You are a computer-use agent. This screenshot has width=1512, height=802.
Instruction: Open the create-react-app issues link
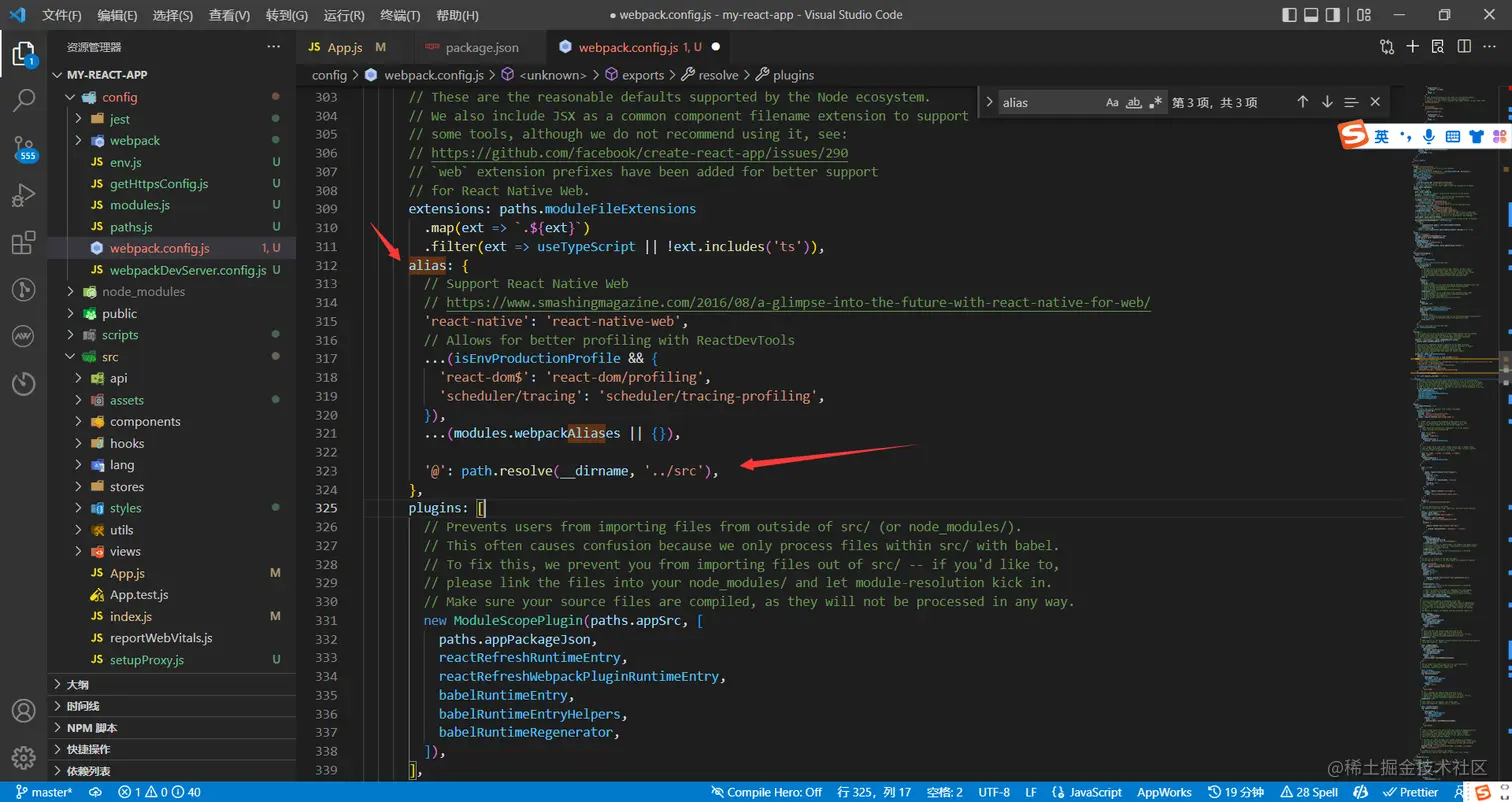tap(639, 153)
